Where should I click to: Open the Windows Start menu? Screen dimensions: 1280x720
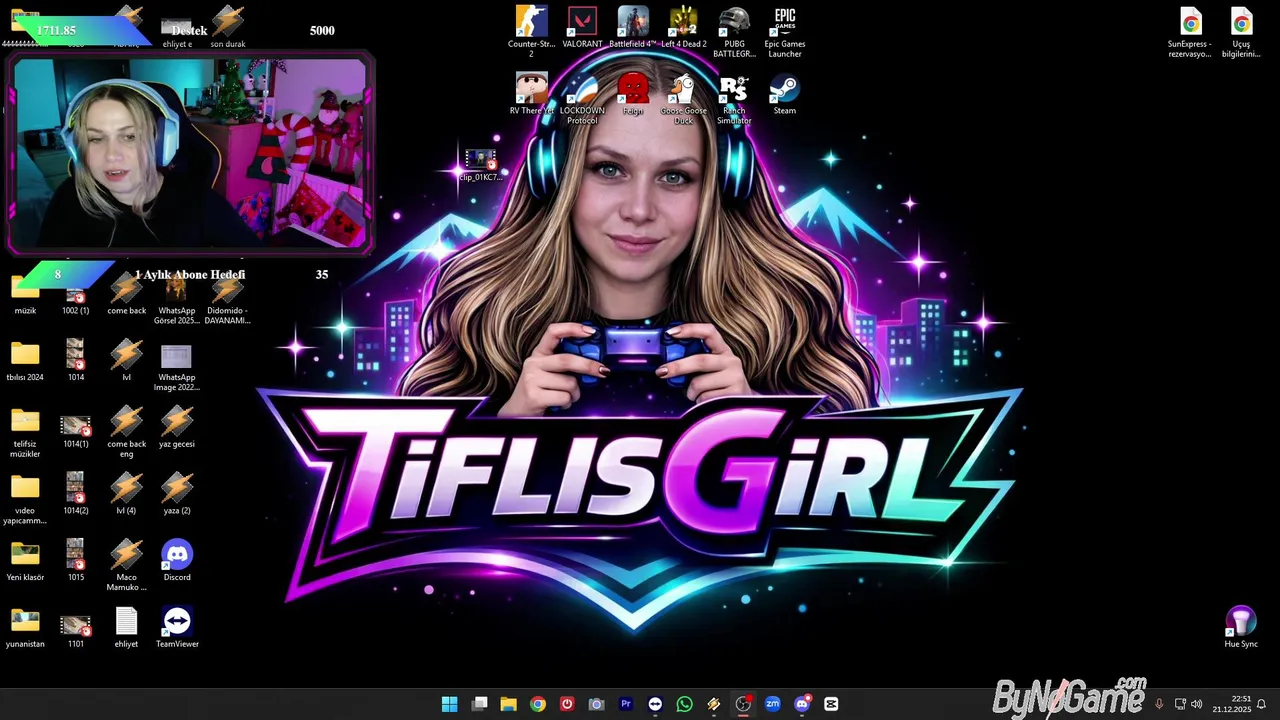tap(450, 704)
